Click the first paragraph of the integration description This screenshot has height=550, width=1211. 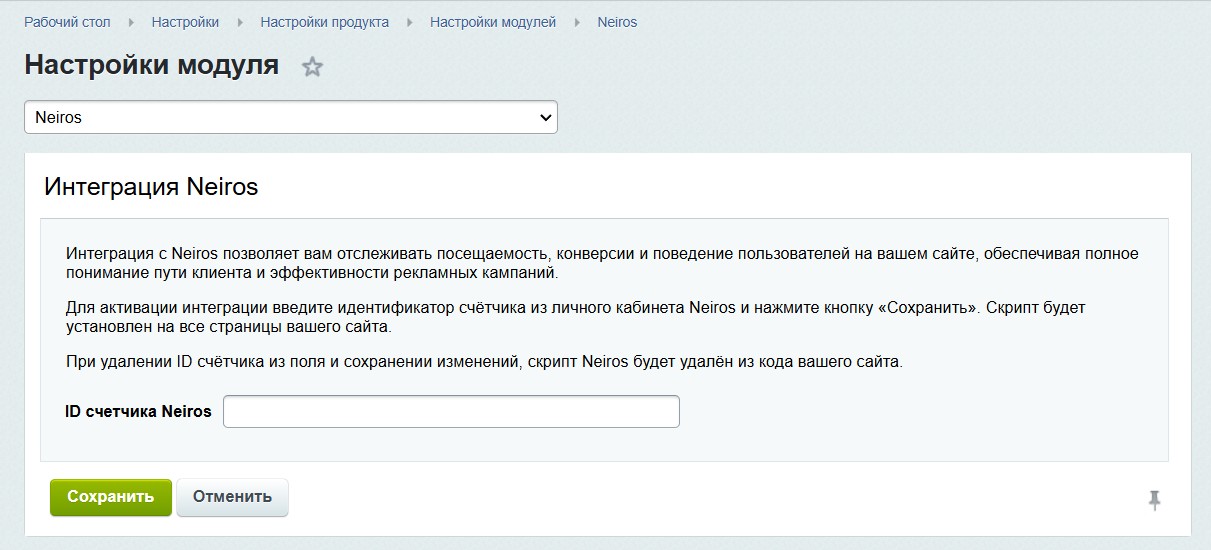[600, 263]
